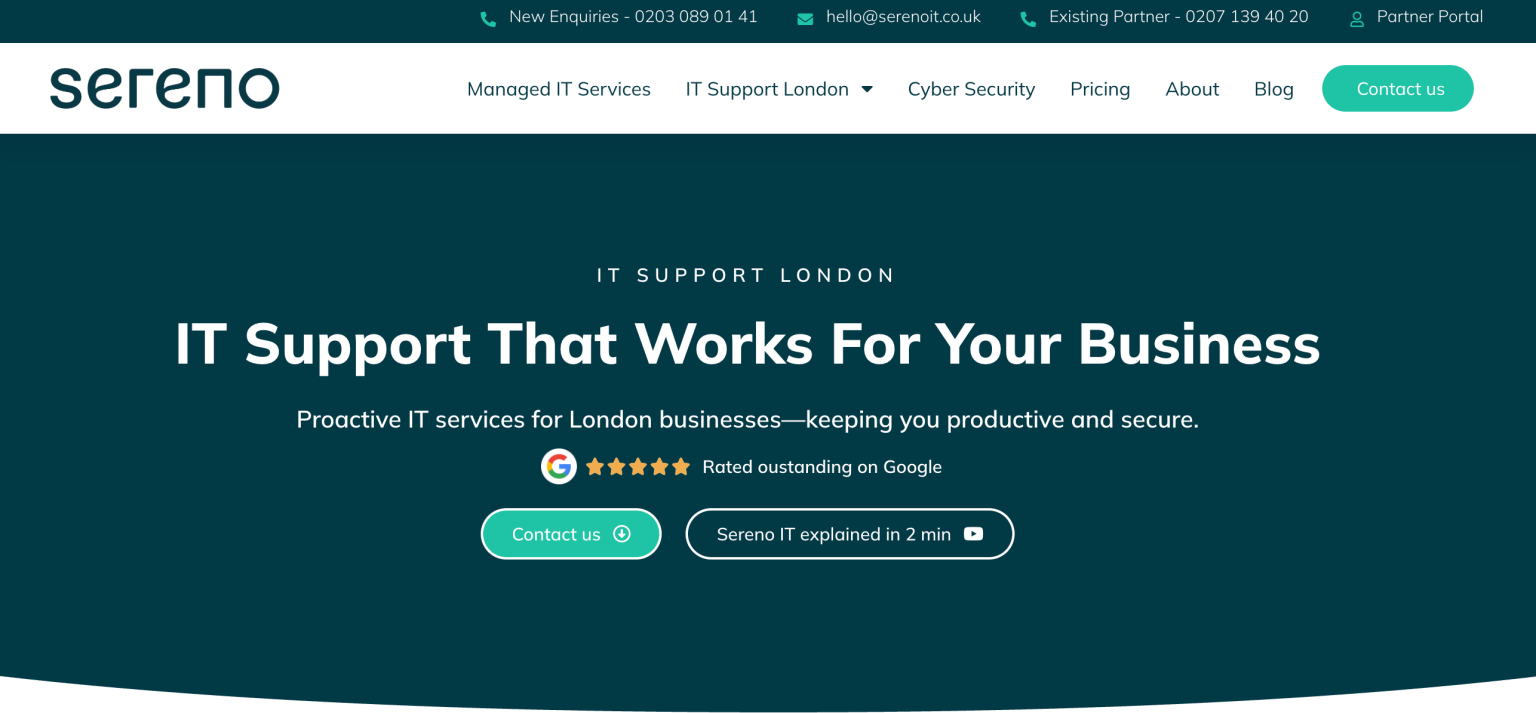Click the New Enquiries phone number text
This screenshot has height=713, width=1536.
[x=634, y=16]
